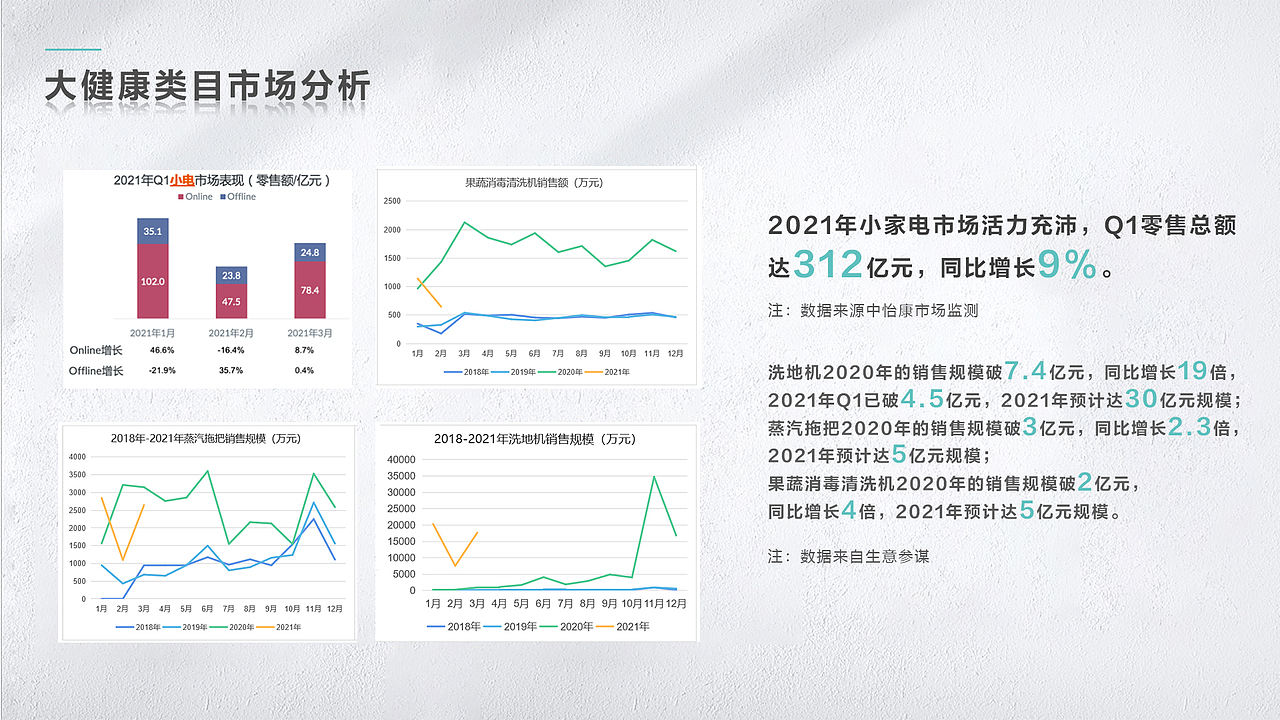
Task: Select the 0.4% offline growth value
Action: click(x=304, y=371)
